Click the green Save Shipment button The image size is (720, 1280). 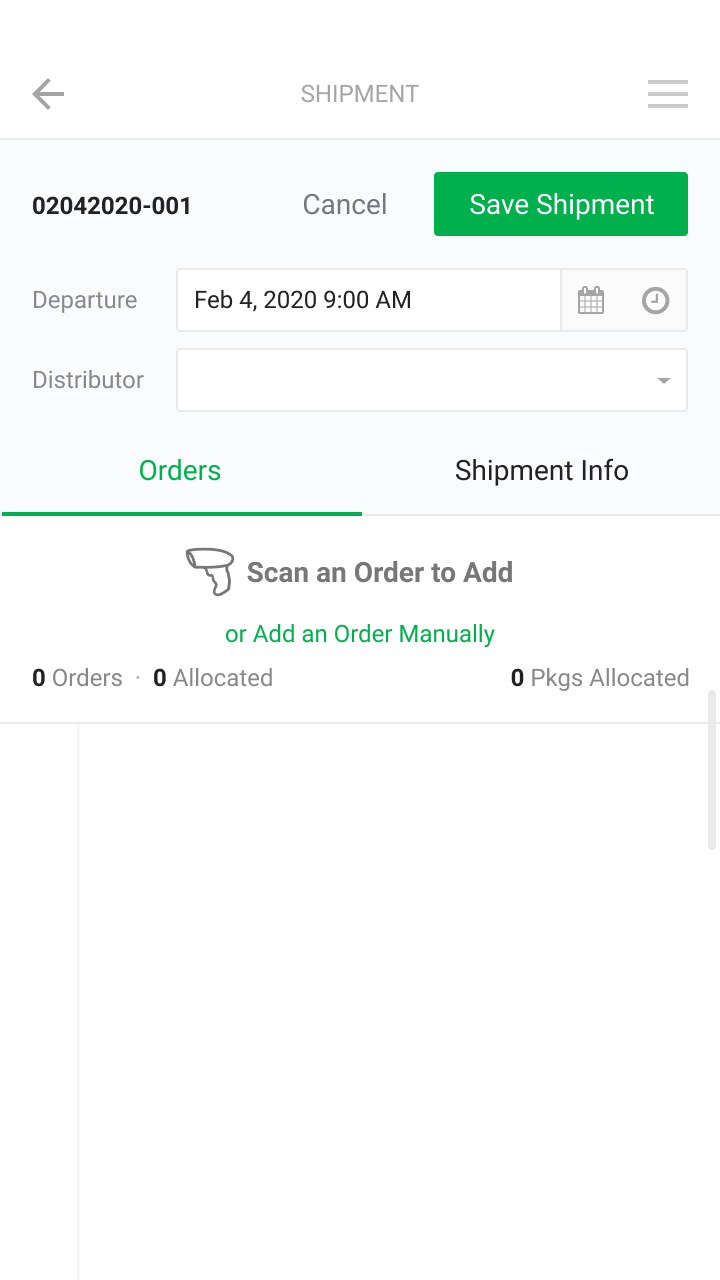(x=561, y=204)
